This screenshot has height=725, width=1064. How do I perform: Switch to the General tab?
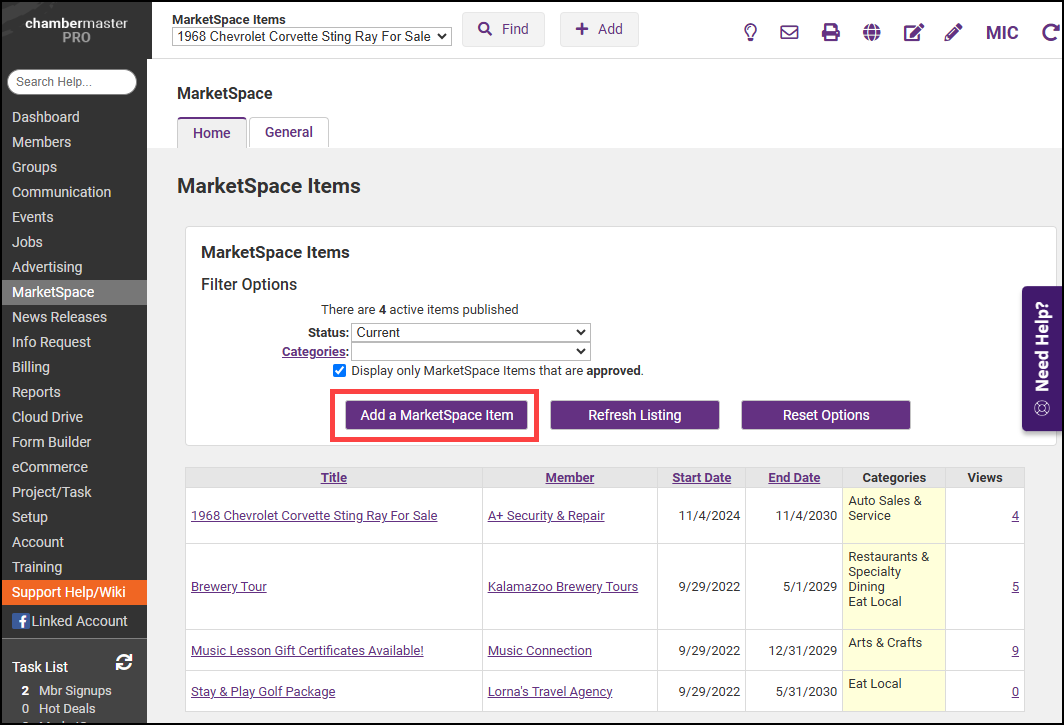[x=289, y=132]
